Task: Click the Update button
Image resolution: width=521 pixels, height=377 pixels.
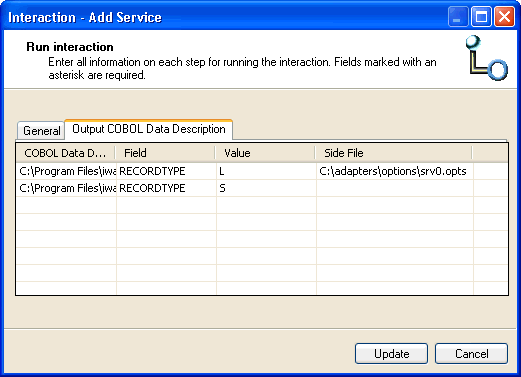Action: tap(391, 354)
